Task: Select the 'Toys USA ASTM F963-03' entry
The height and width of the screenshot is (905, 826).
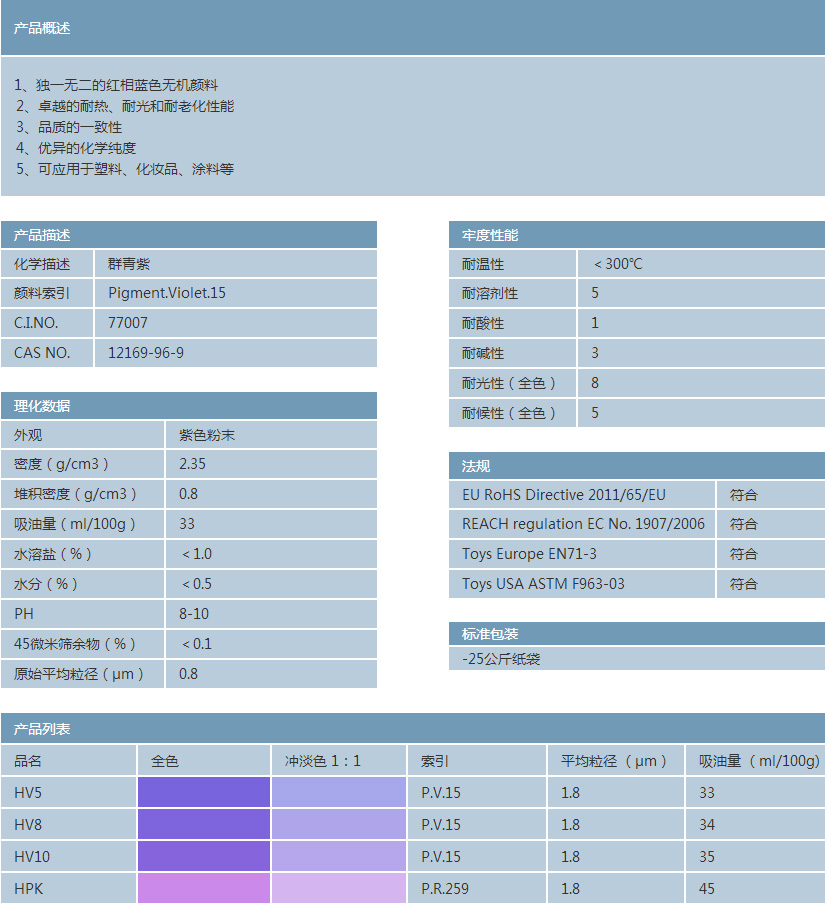Action: (x=543, y=584)
